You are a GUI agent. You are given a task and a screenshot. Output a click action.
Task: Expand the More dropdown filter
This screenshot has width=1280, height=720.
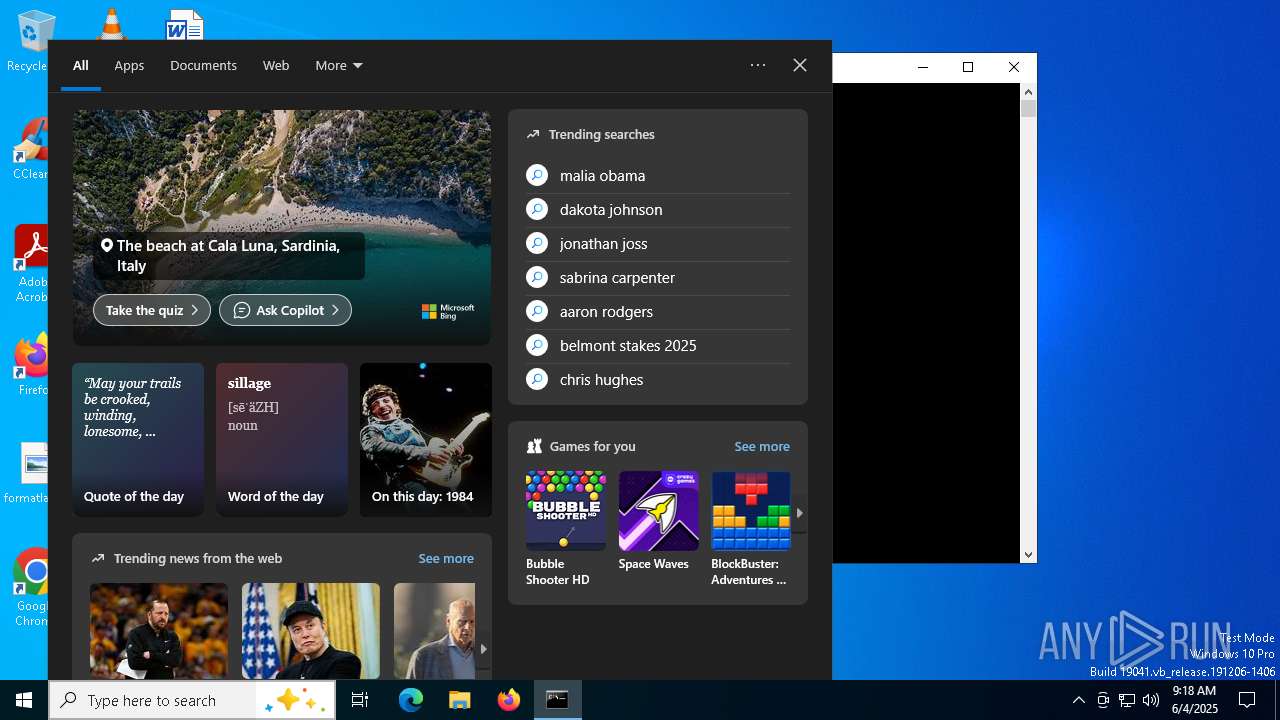pos(339,65)
